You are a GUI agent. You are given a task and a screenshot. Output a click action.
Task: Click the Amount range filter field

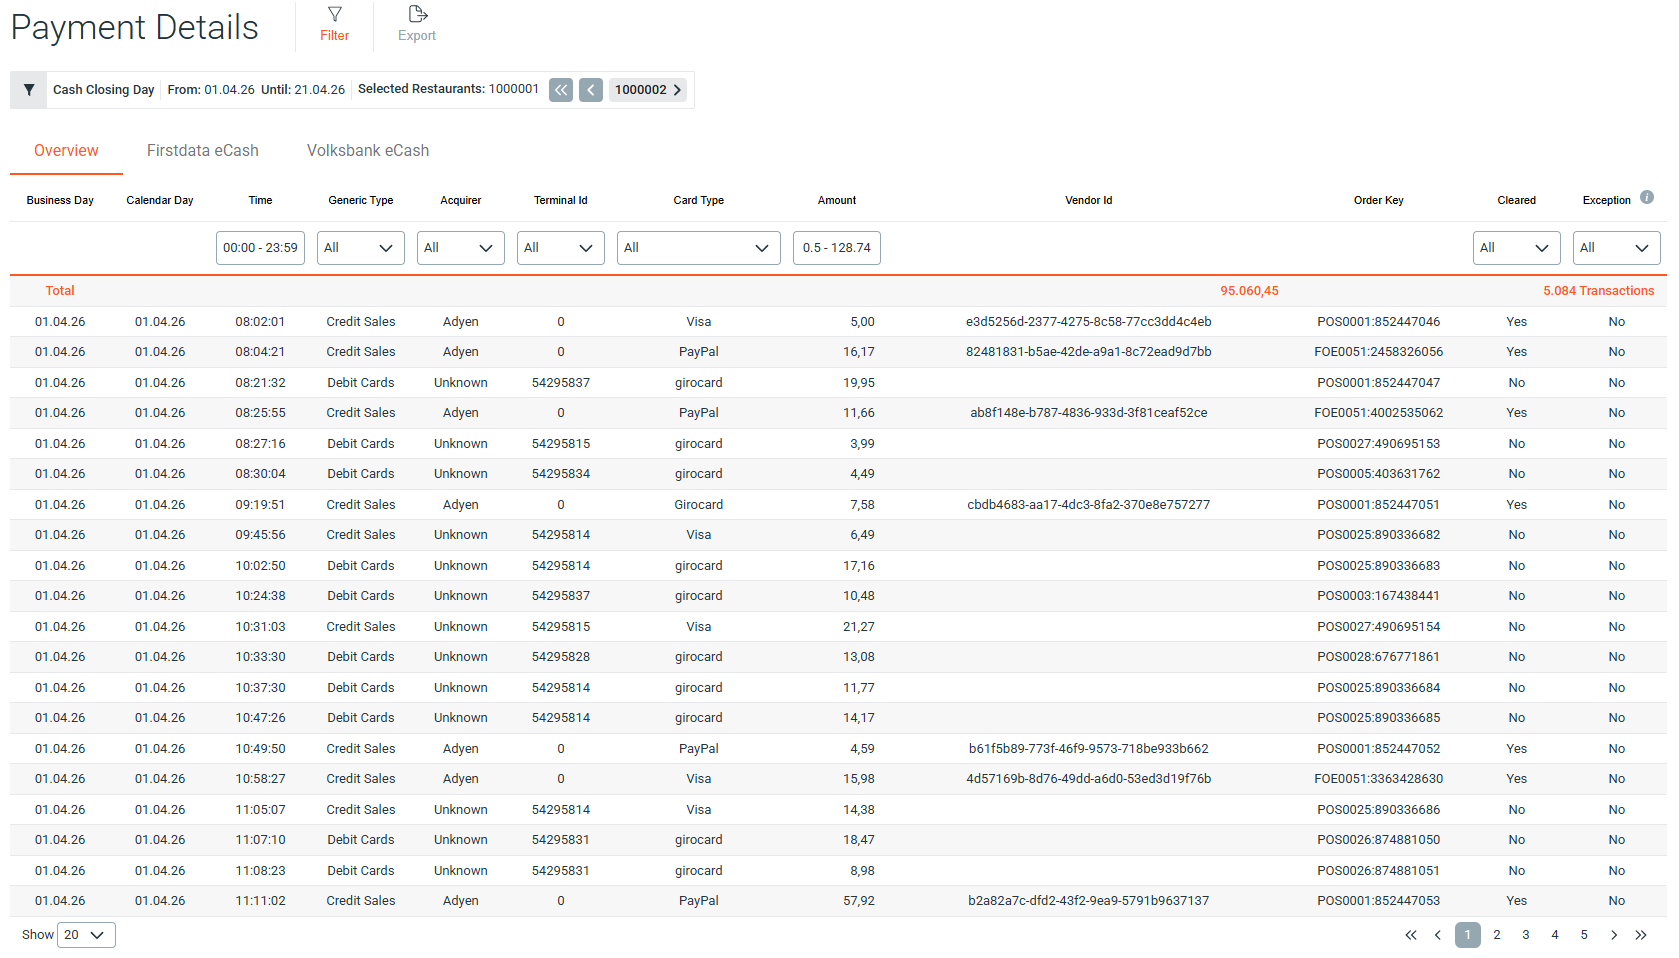837,248
